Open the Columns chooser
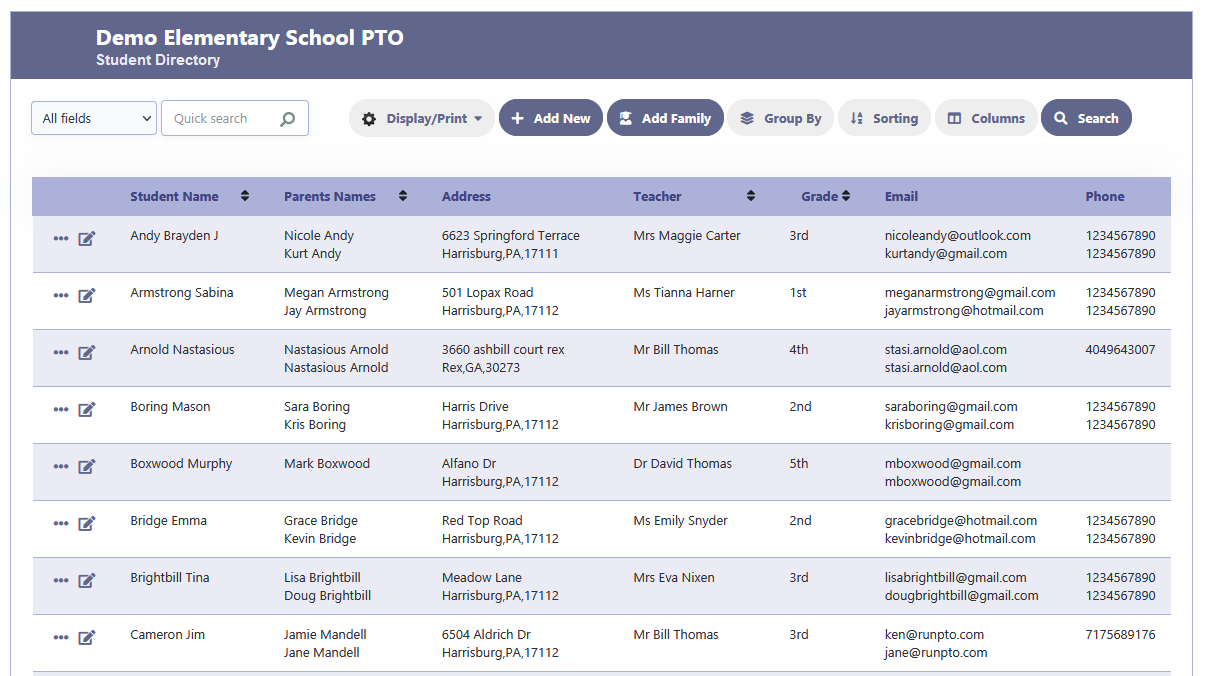The width and height of the screenshot is (1228, 676). pos(986,118)
